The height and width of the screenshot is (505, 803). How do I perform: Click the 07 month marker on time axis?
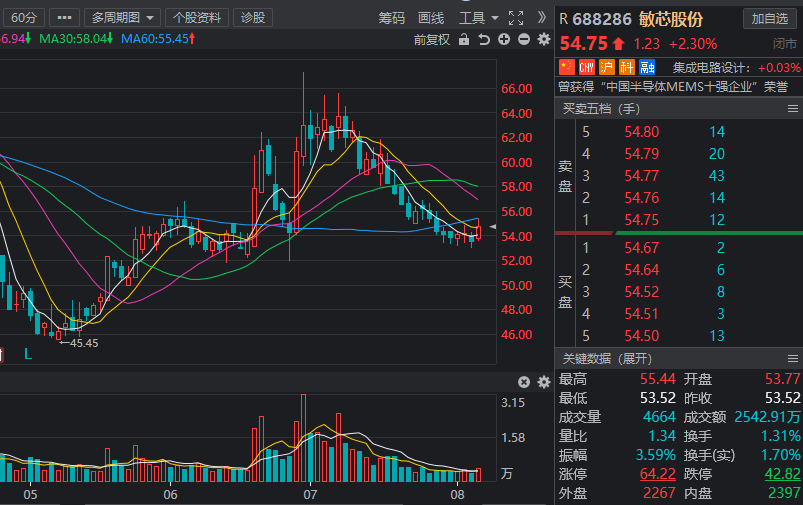(x=310, y=495)
